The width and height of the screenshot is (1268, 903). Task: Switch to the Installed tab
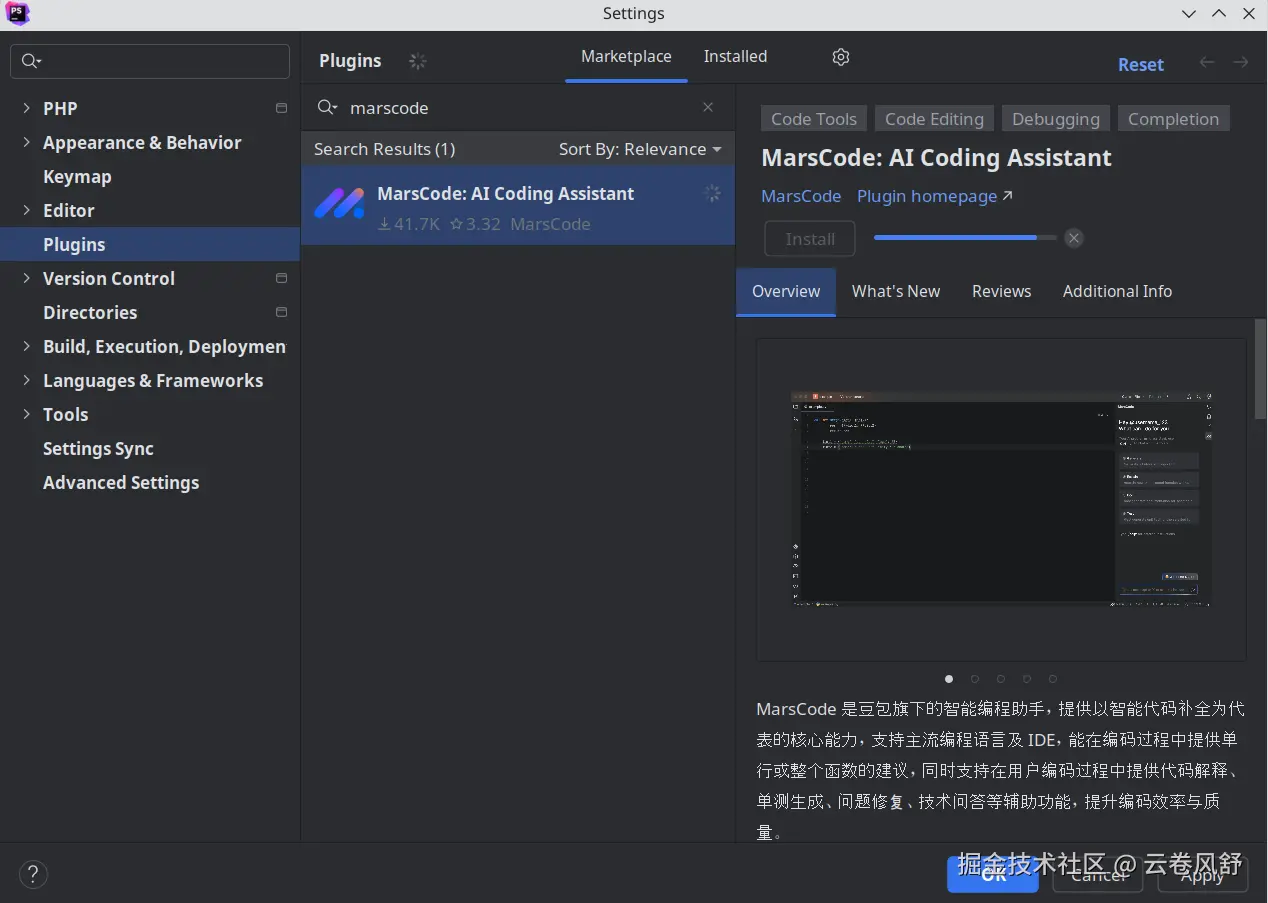point(735,57)
